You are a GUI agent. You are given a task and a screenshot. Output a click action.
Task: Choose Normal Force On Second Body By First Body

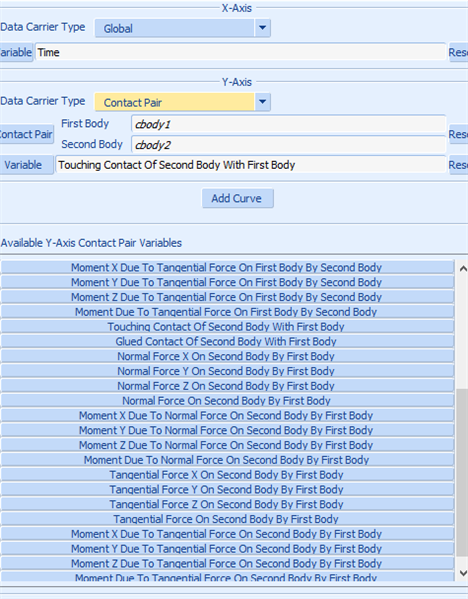227,400
